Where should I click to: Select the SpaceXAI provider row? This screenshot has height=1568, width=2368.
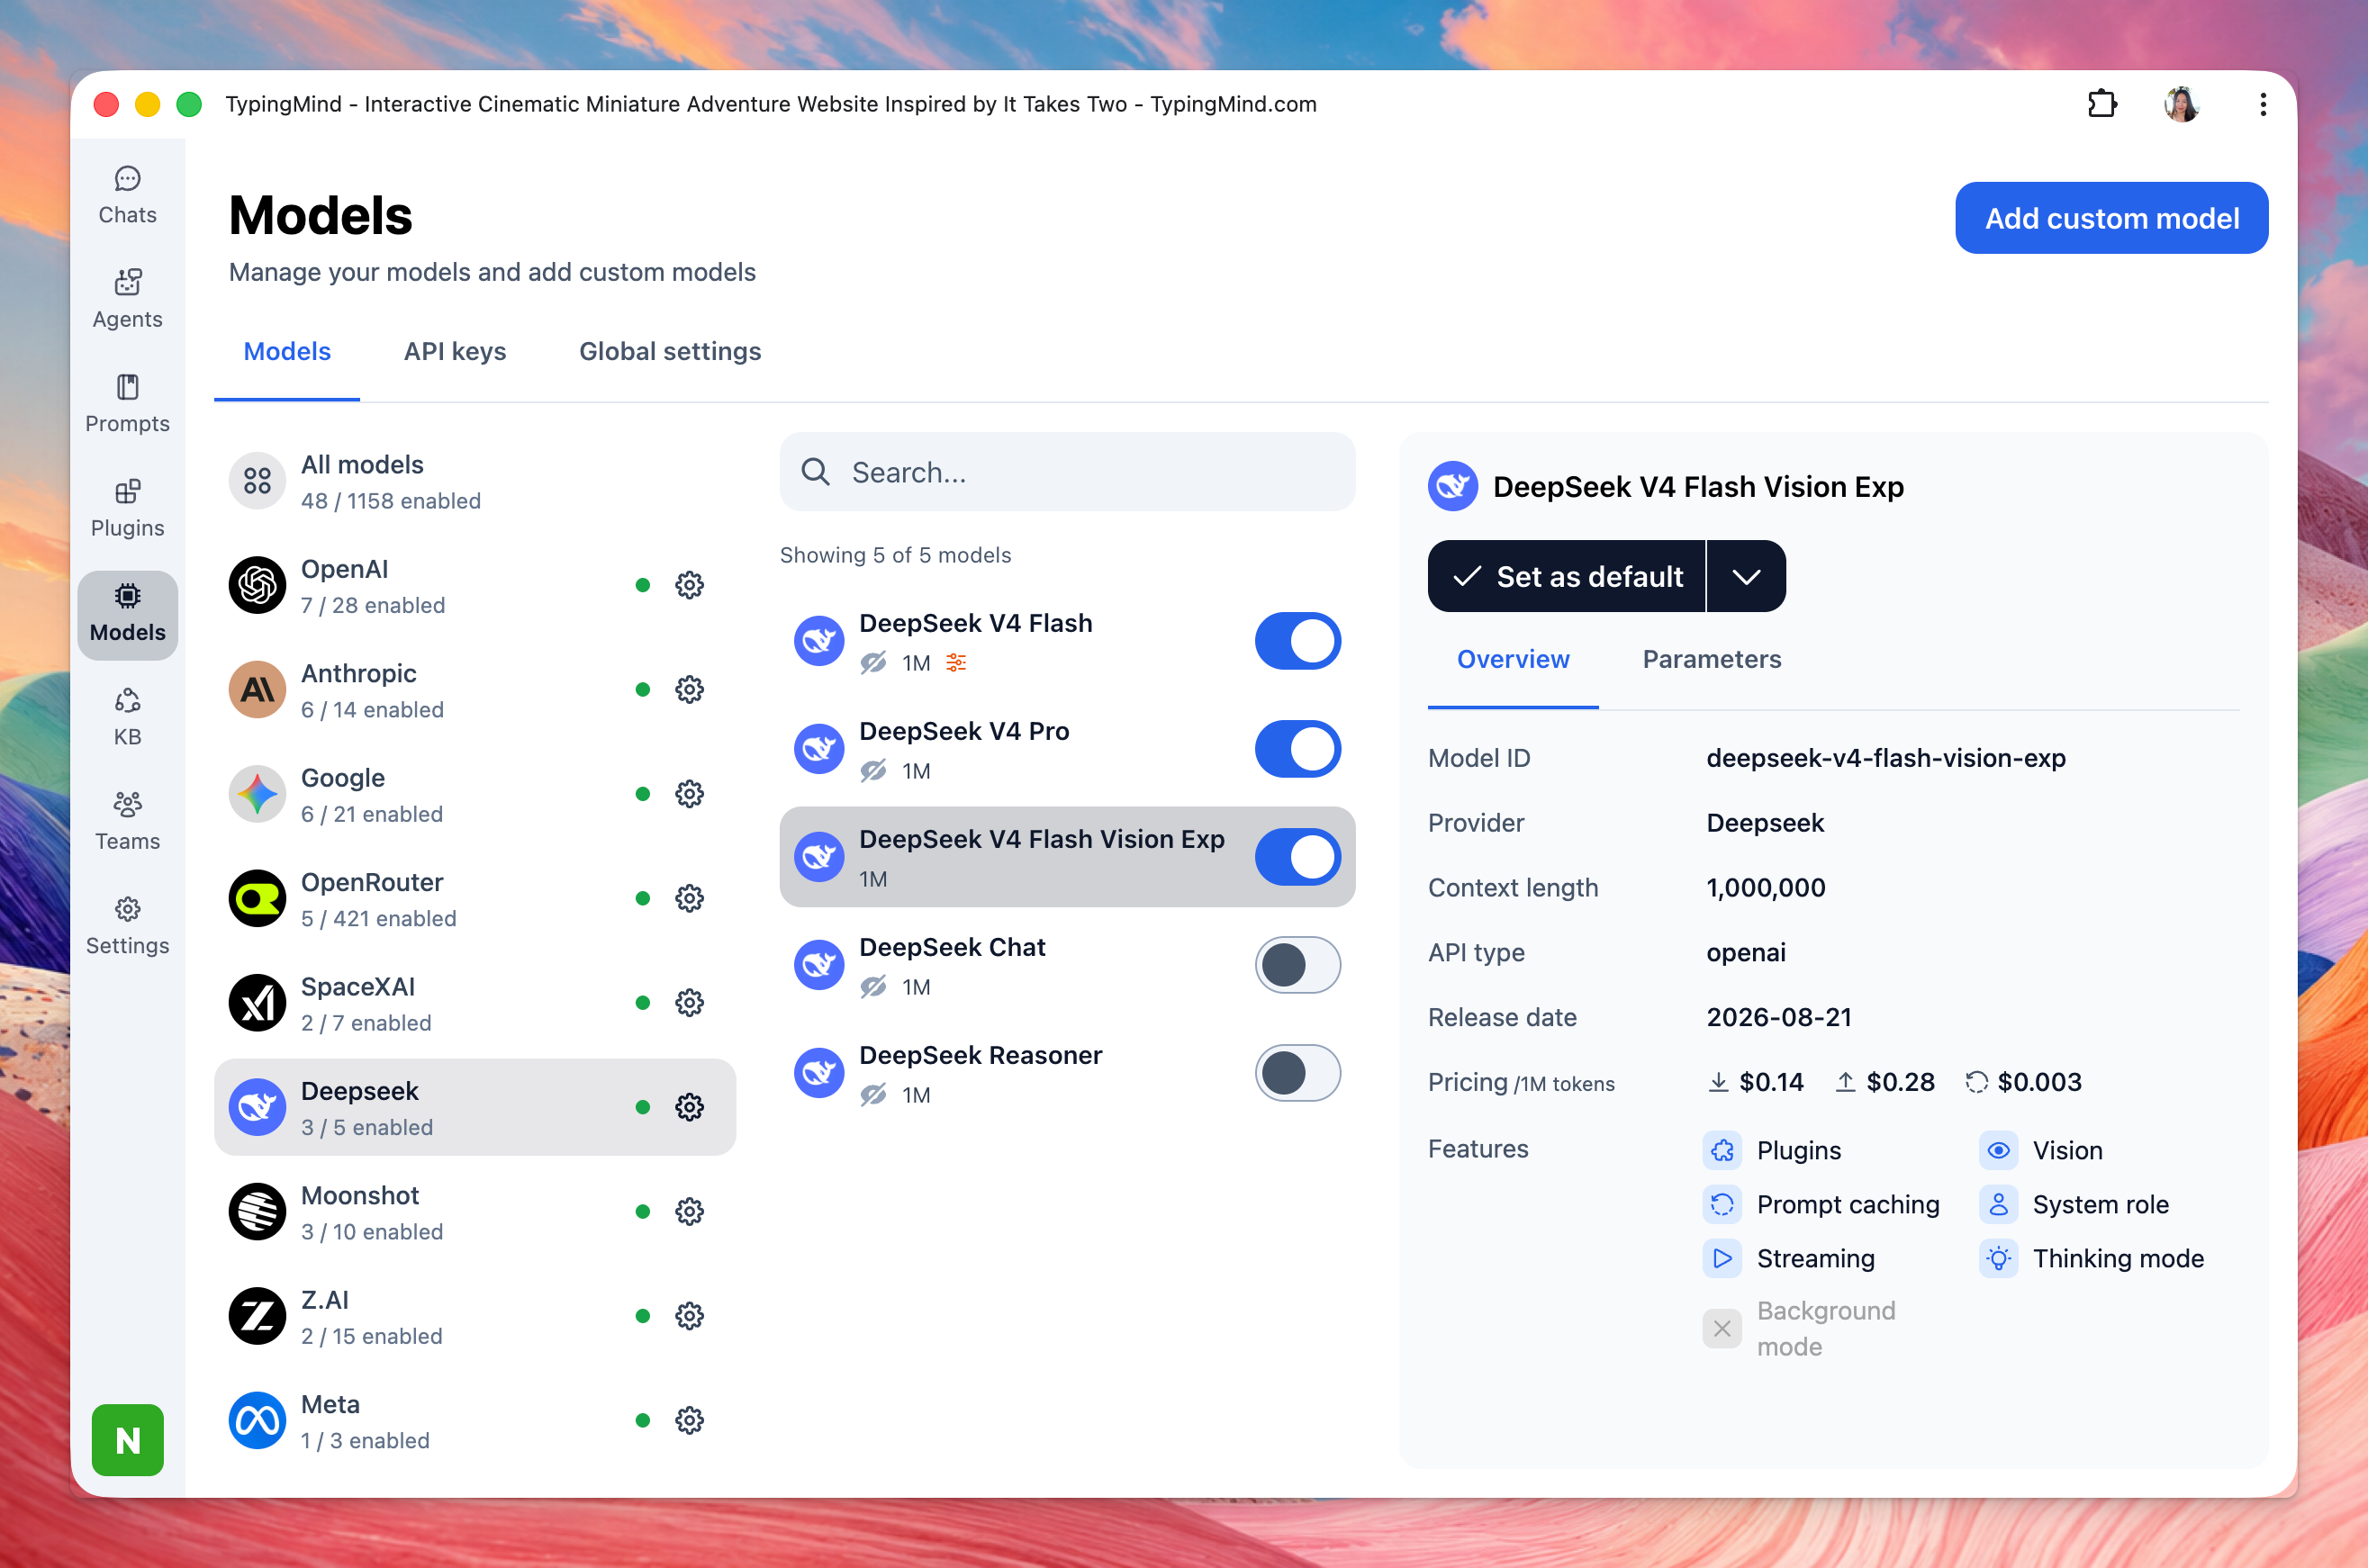pyautogui.click(x=475, y=1002)
